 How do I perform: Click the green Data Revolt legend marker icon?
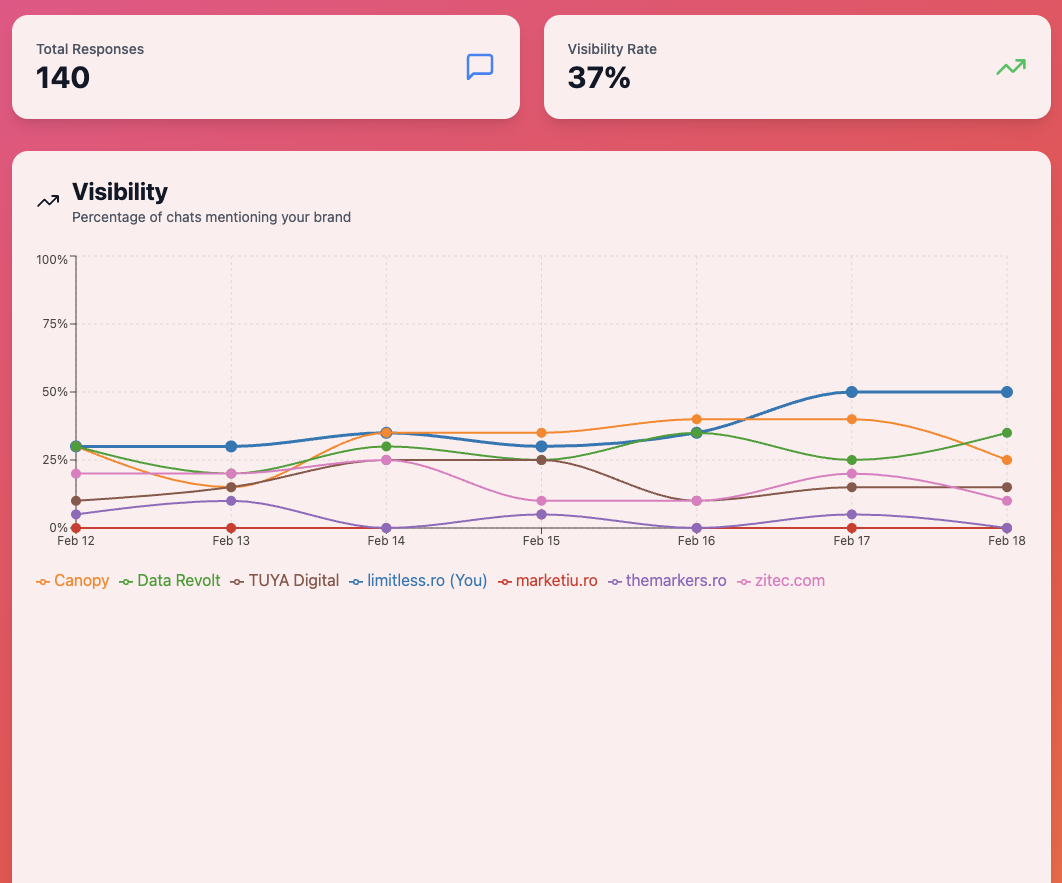125,580
